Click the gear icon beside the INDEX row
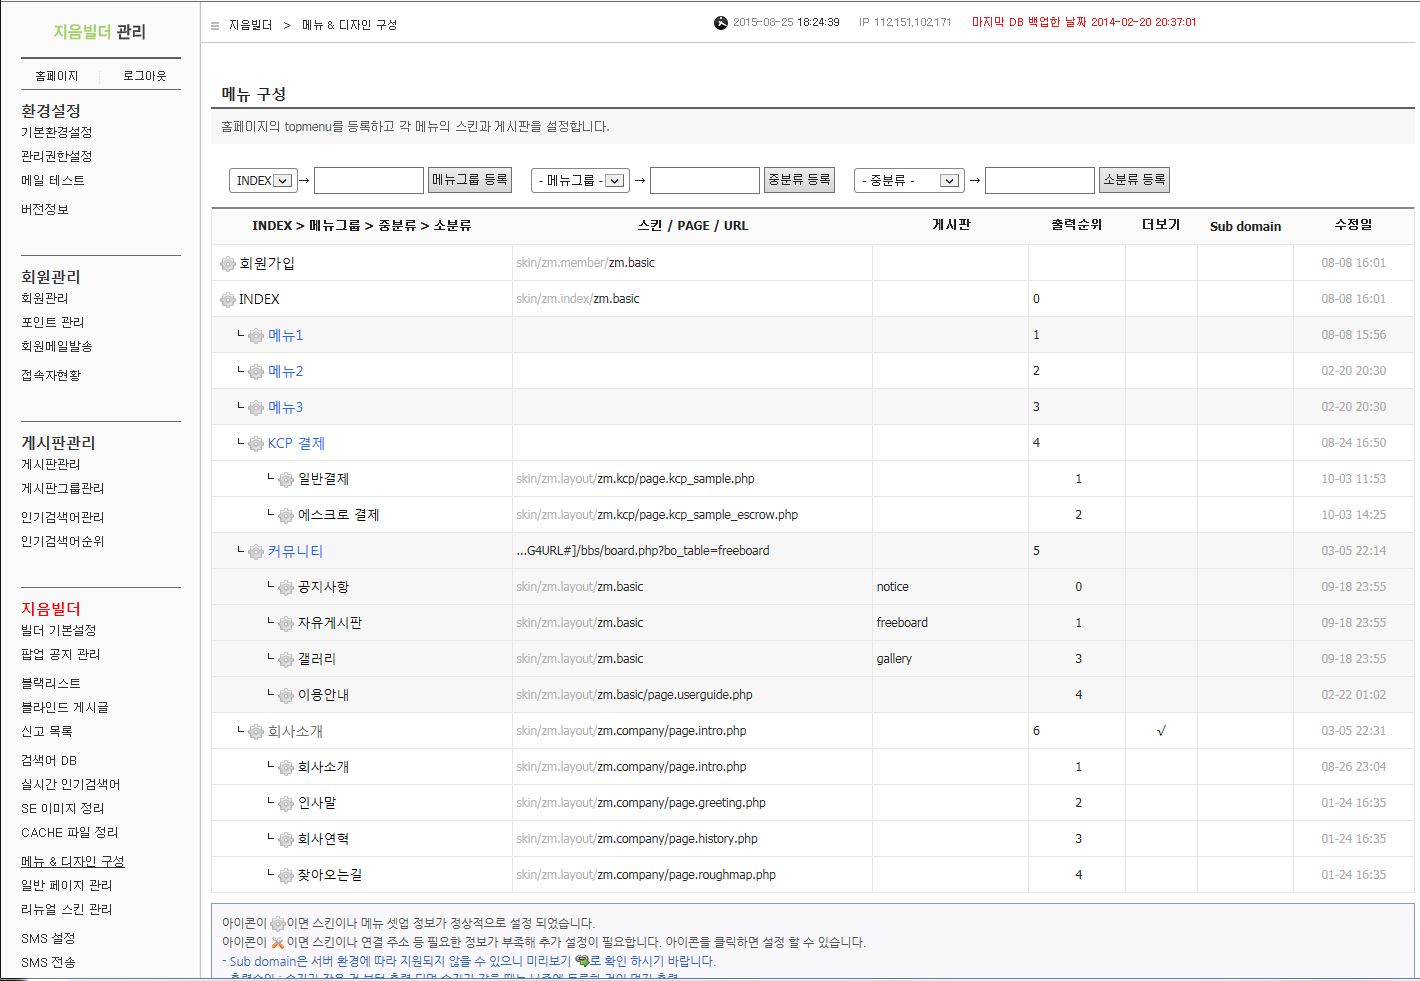This screenshot has height=981, width=1420. point(228,300)
